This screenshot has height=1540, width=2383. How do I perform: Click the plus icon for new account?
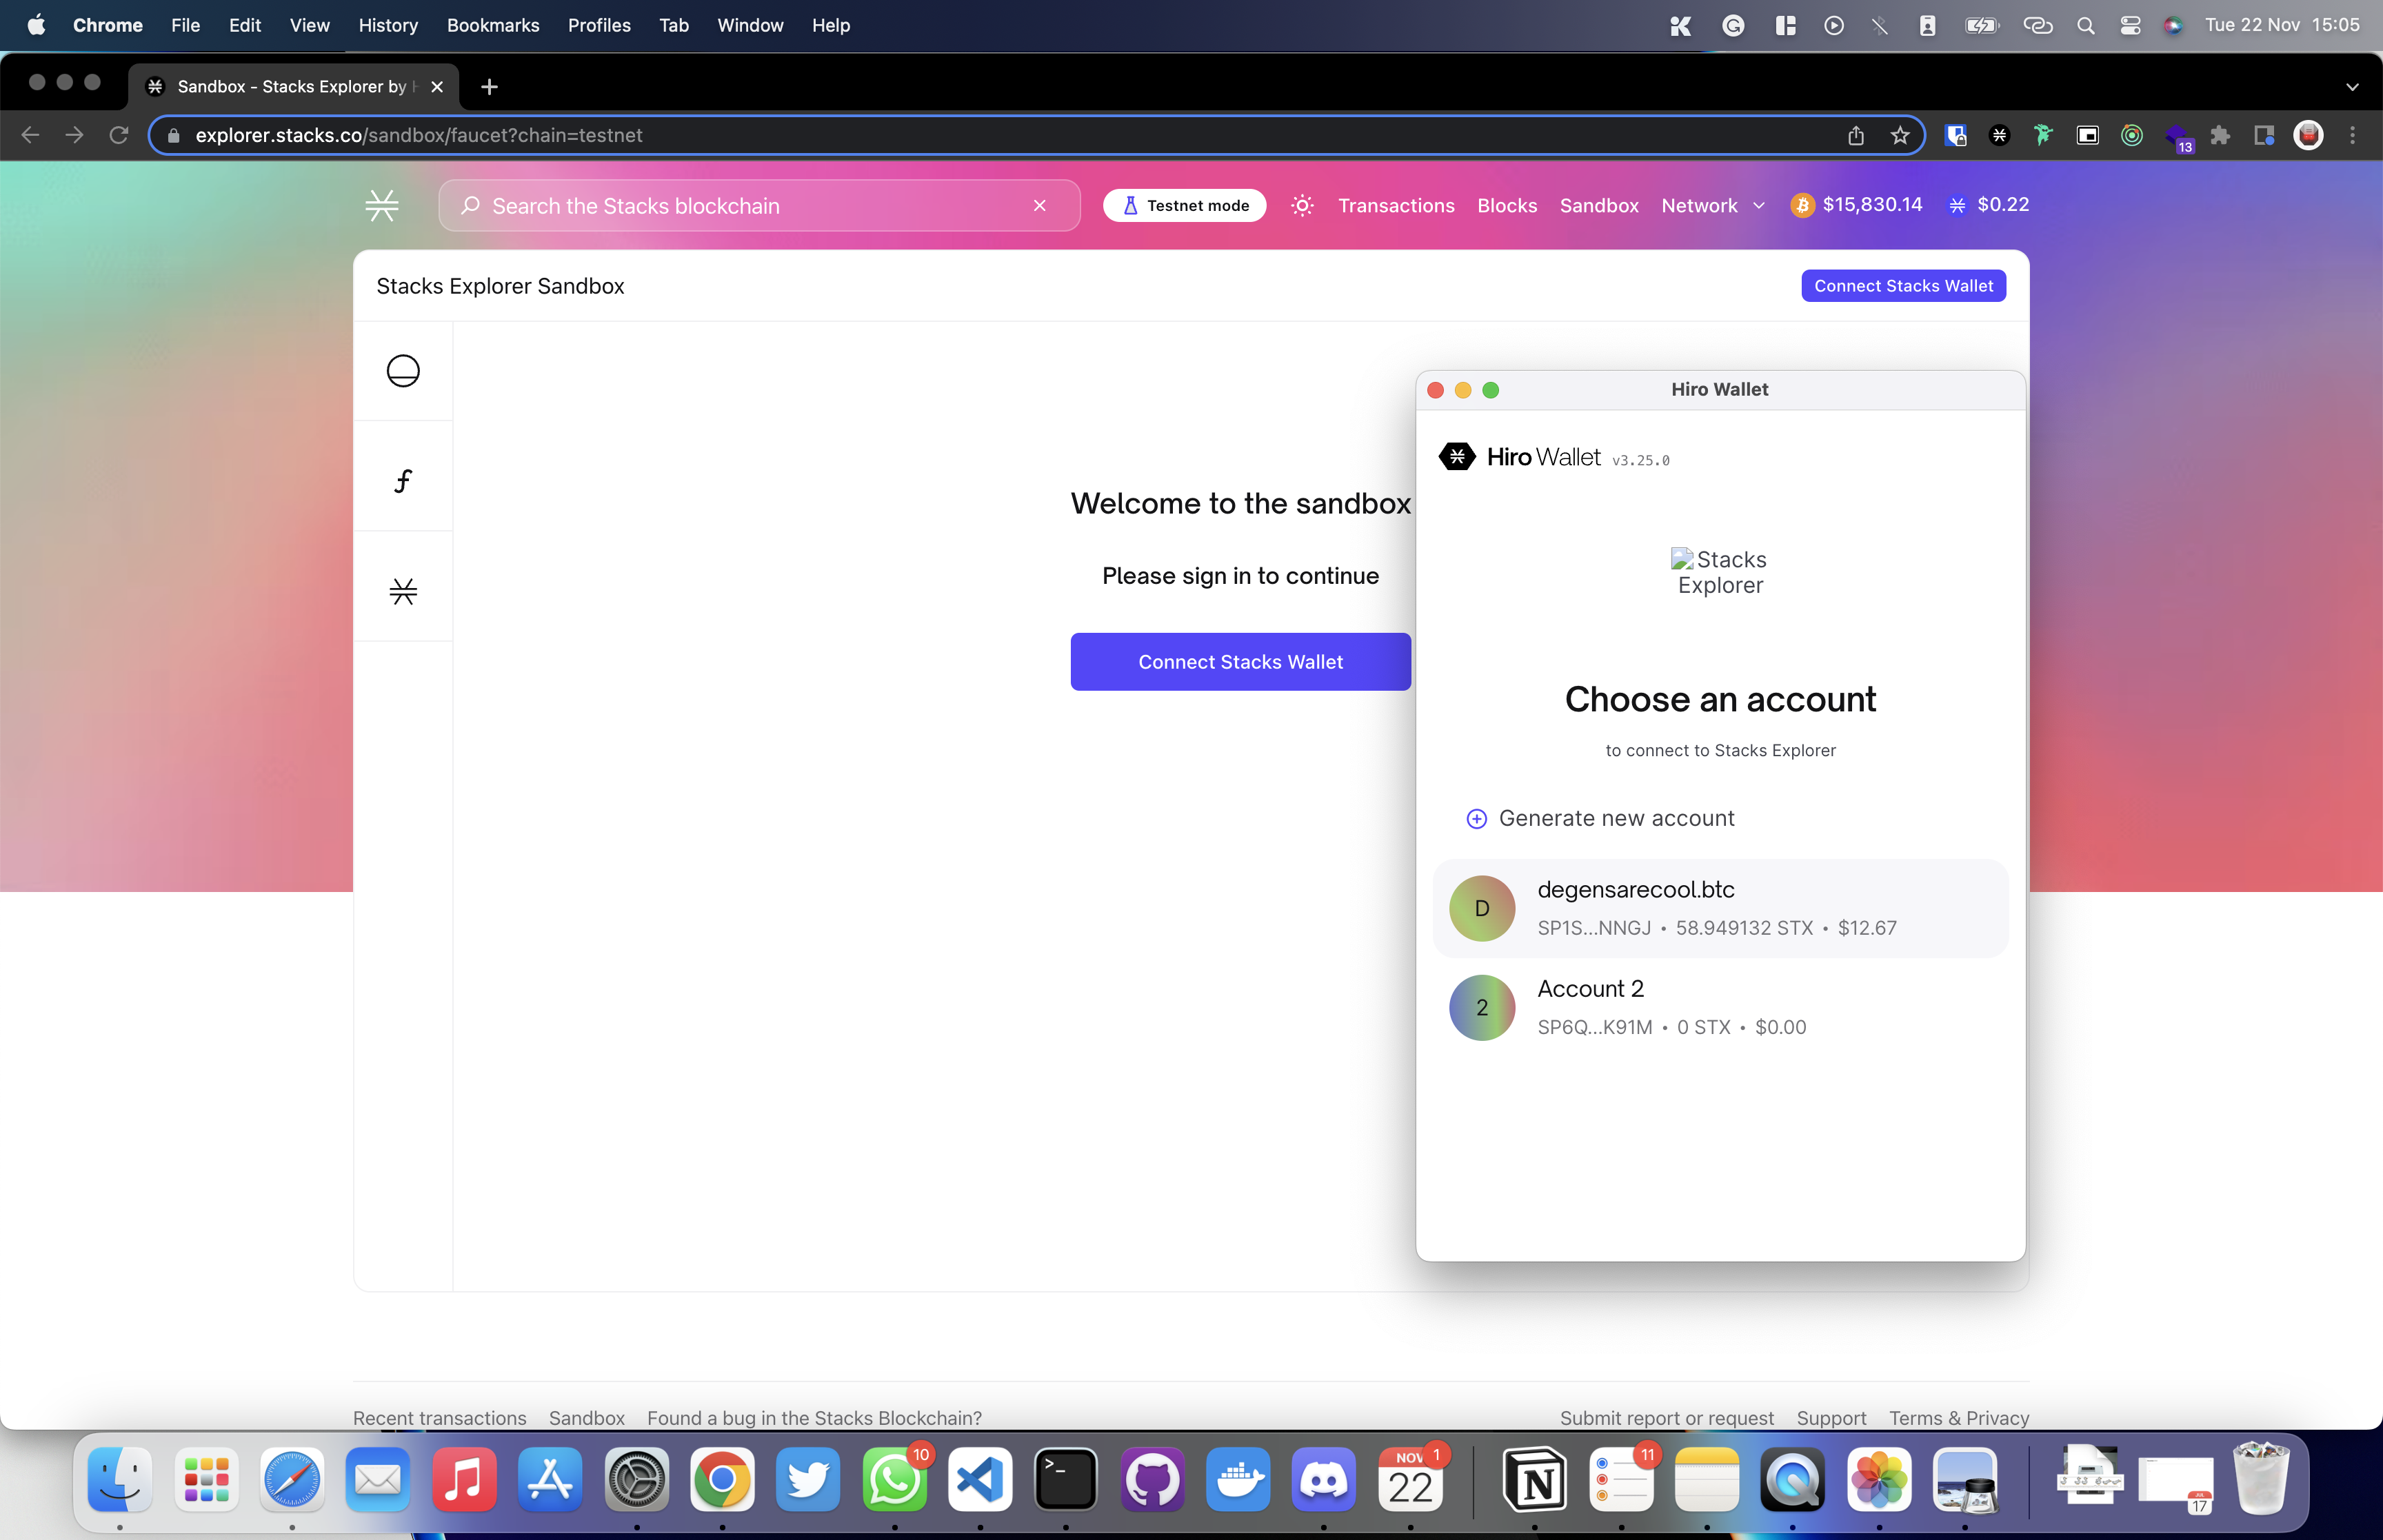[x=1476, y=819]
